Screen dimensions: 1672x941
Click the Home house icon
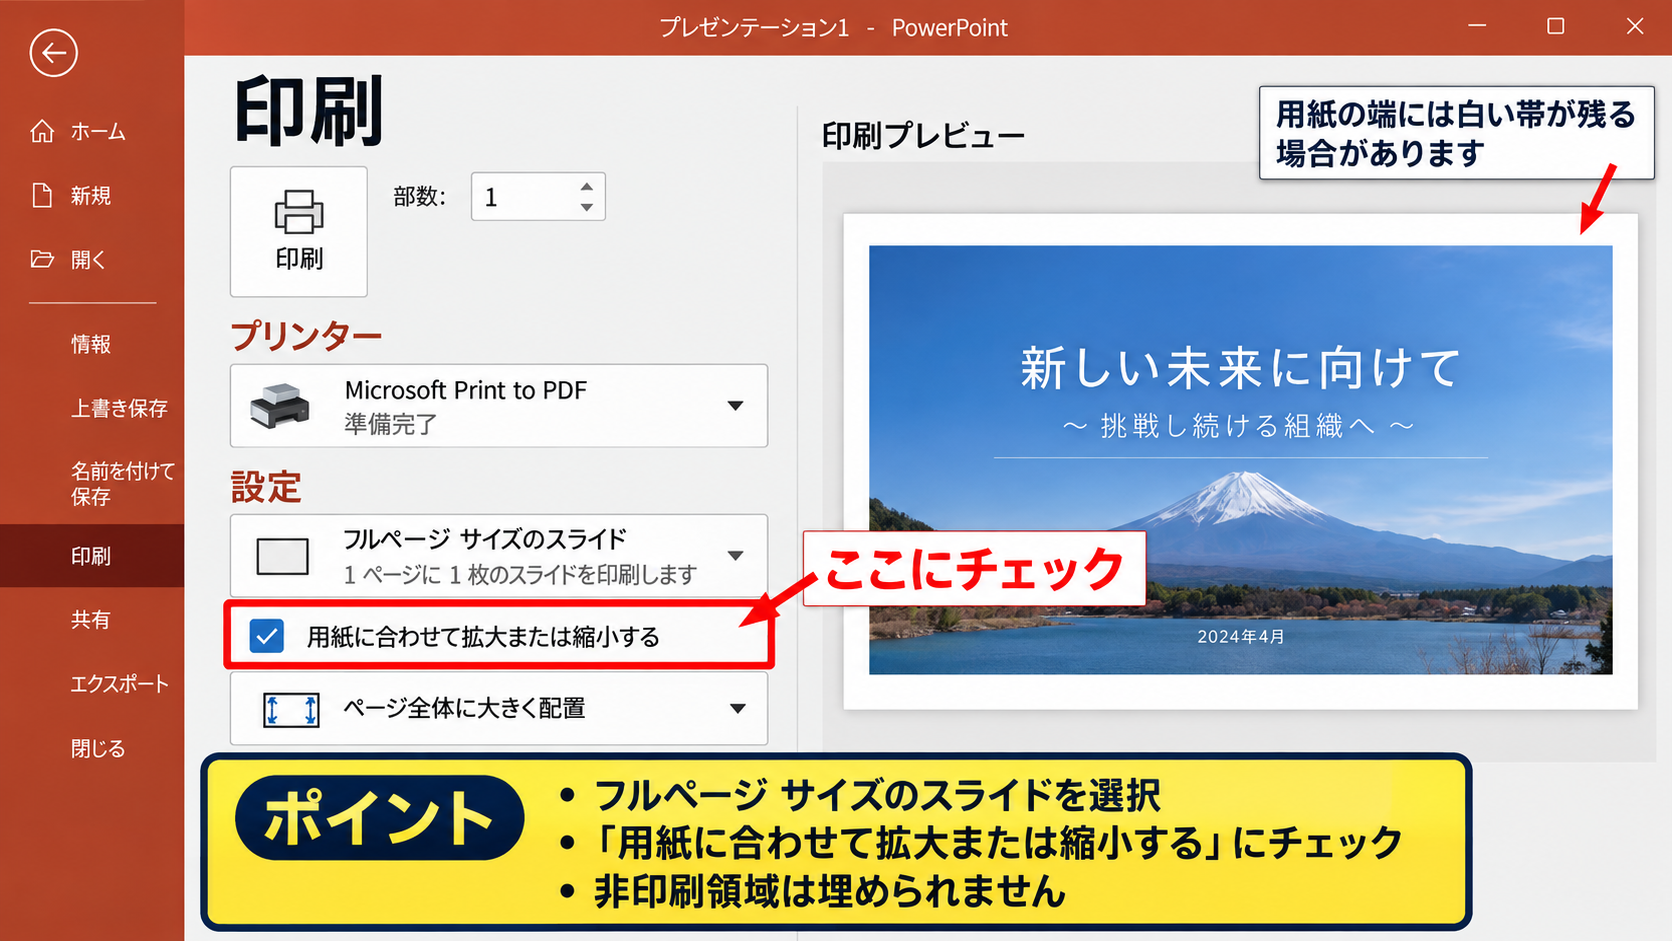(x=42, y=131)
